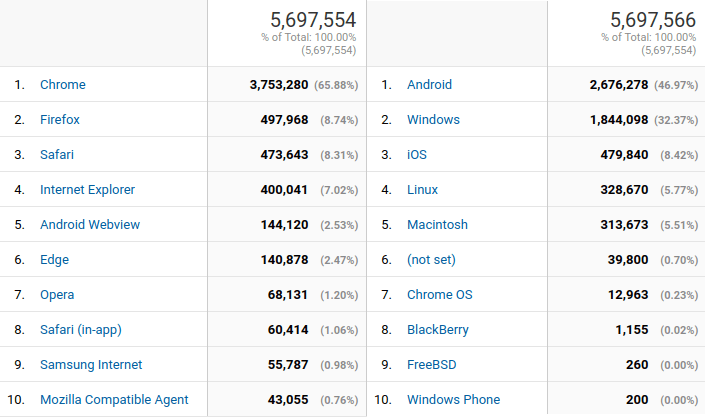Open the Mozilla Compatible Agent link
This screenshot has width=705, height=417.
point(114,399)
